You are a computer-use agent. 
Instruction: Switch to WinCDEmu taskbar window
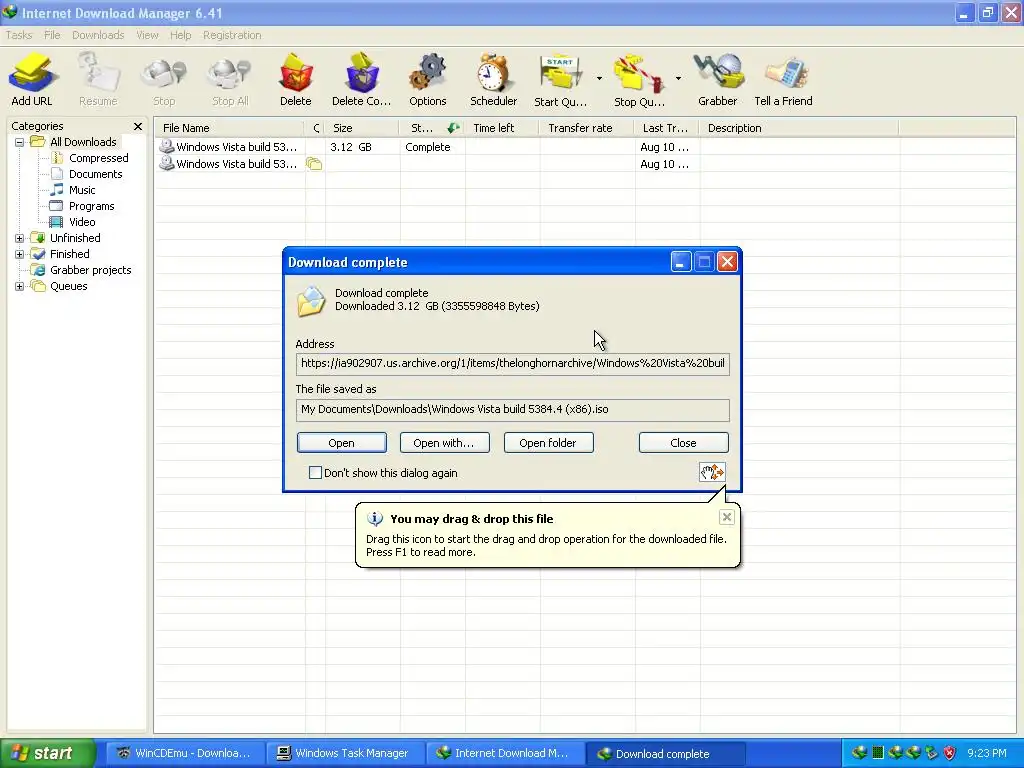pos(185,753)
